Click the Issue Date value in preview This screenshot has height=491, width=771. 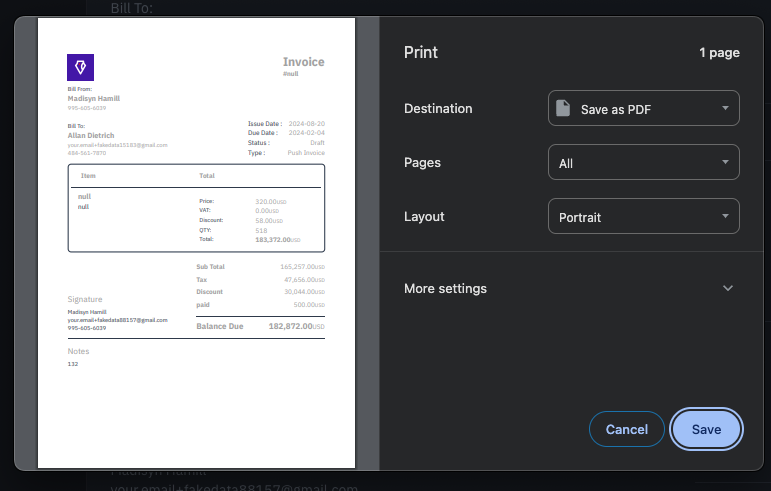tap(306, 123)
